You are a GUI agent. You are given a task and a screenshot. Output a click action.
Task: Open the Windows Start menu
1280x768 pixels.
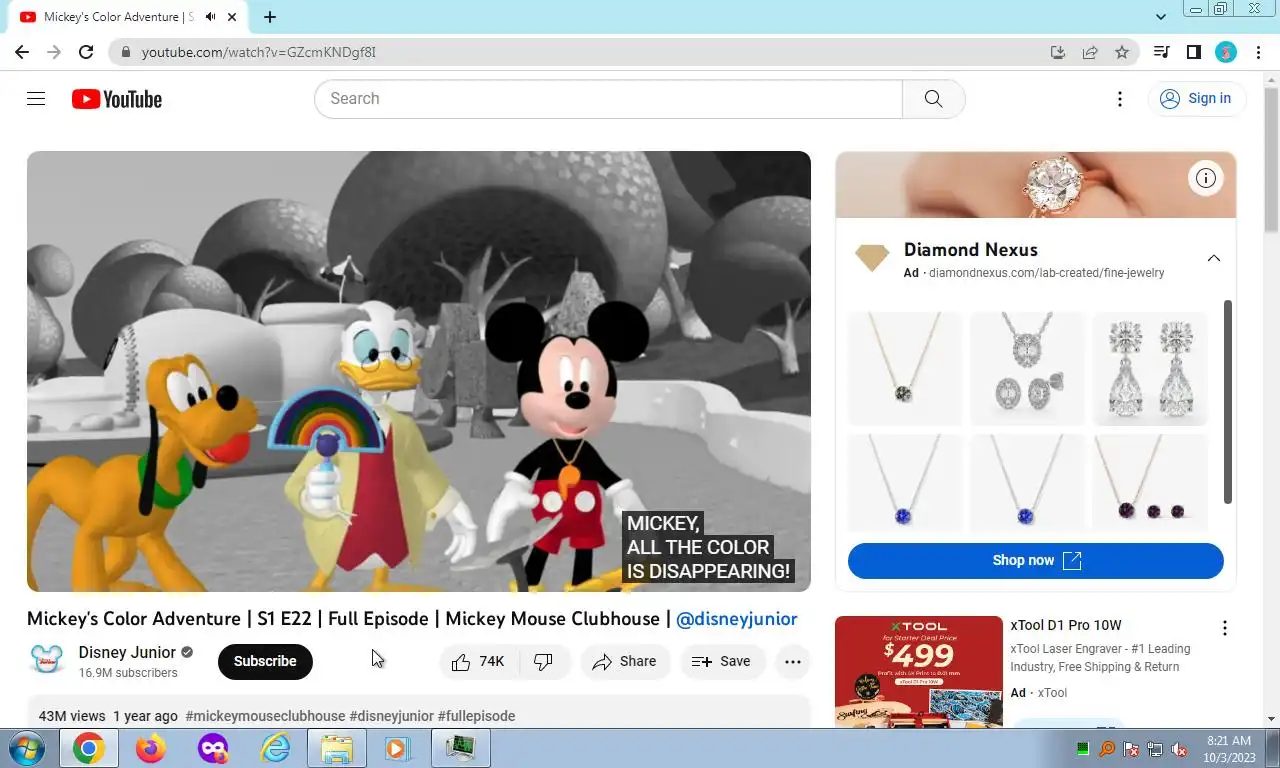tap(25, 747)
